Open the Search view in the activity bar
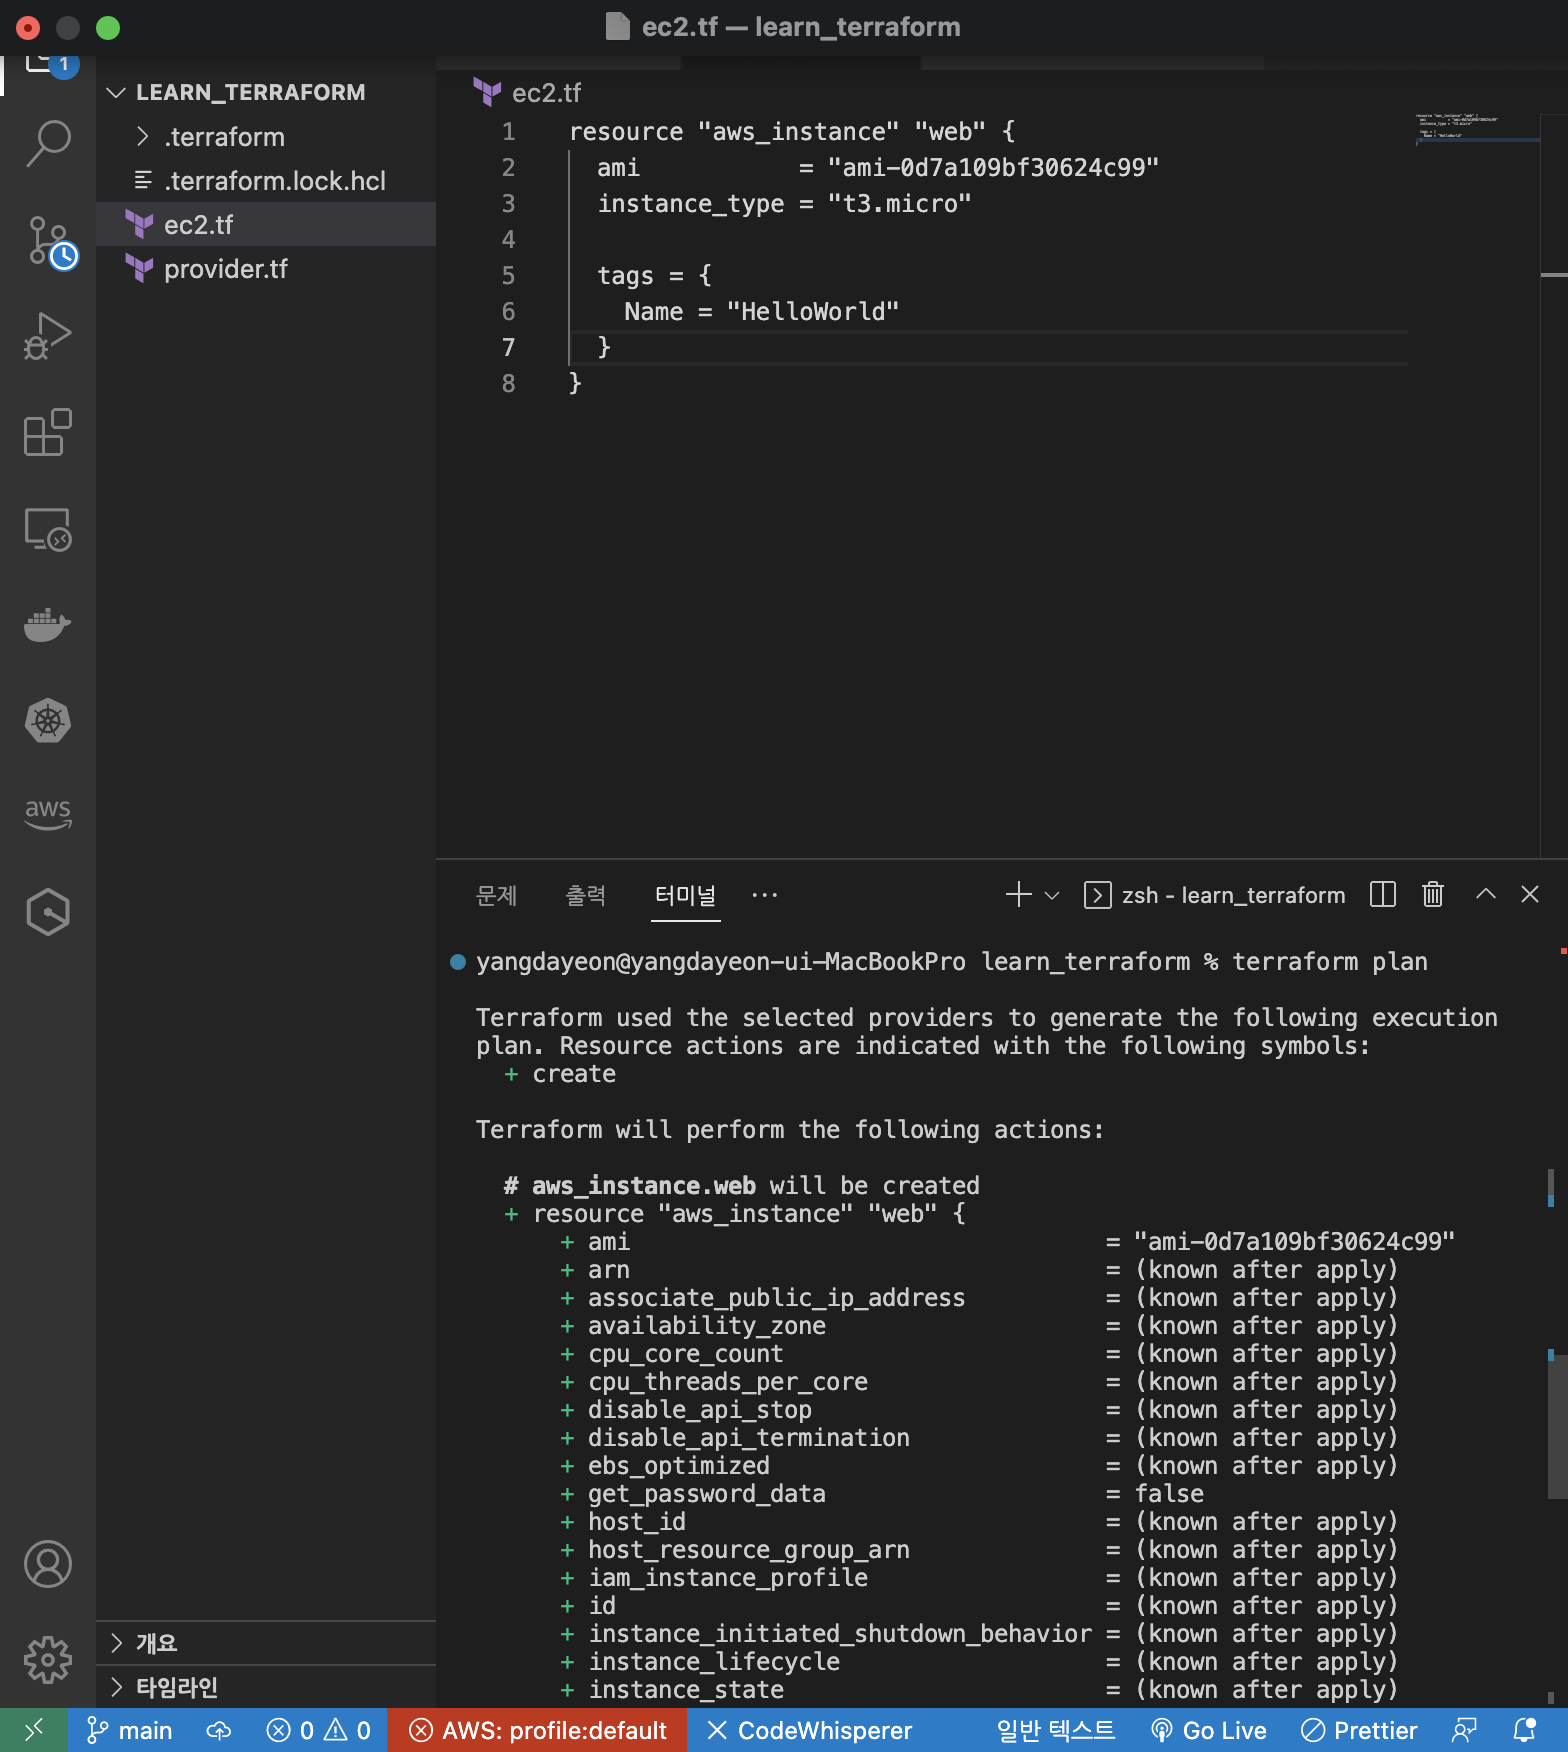The width and height of the screenshot is (1568, 1752). tap(48, 143)
